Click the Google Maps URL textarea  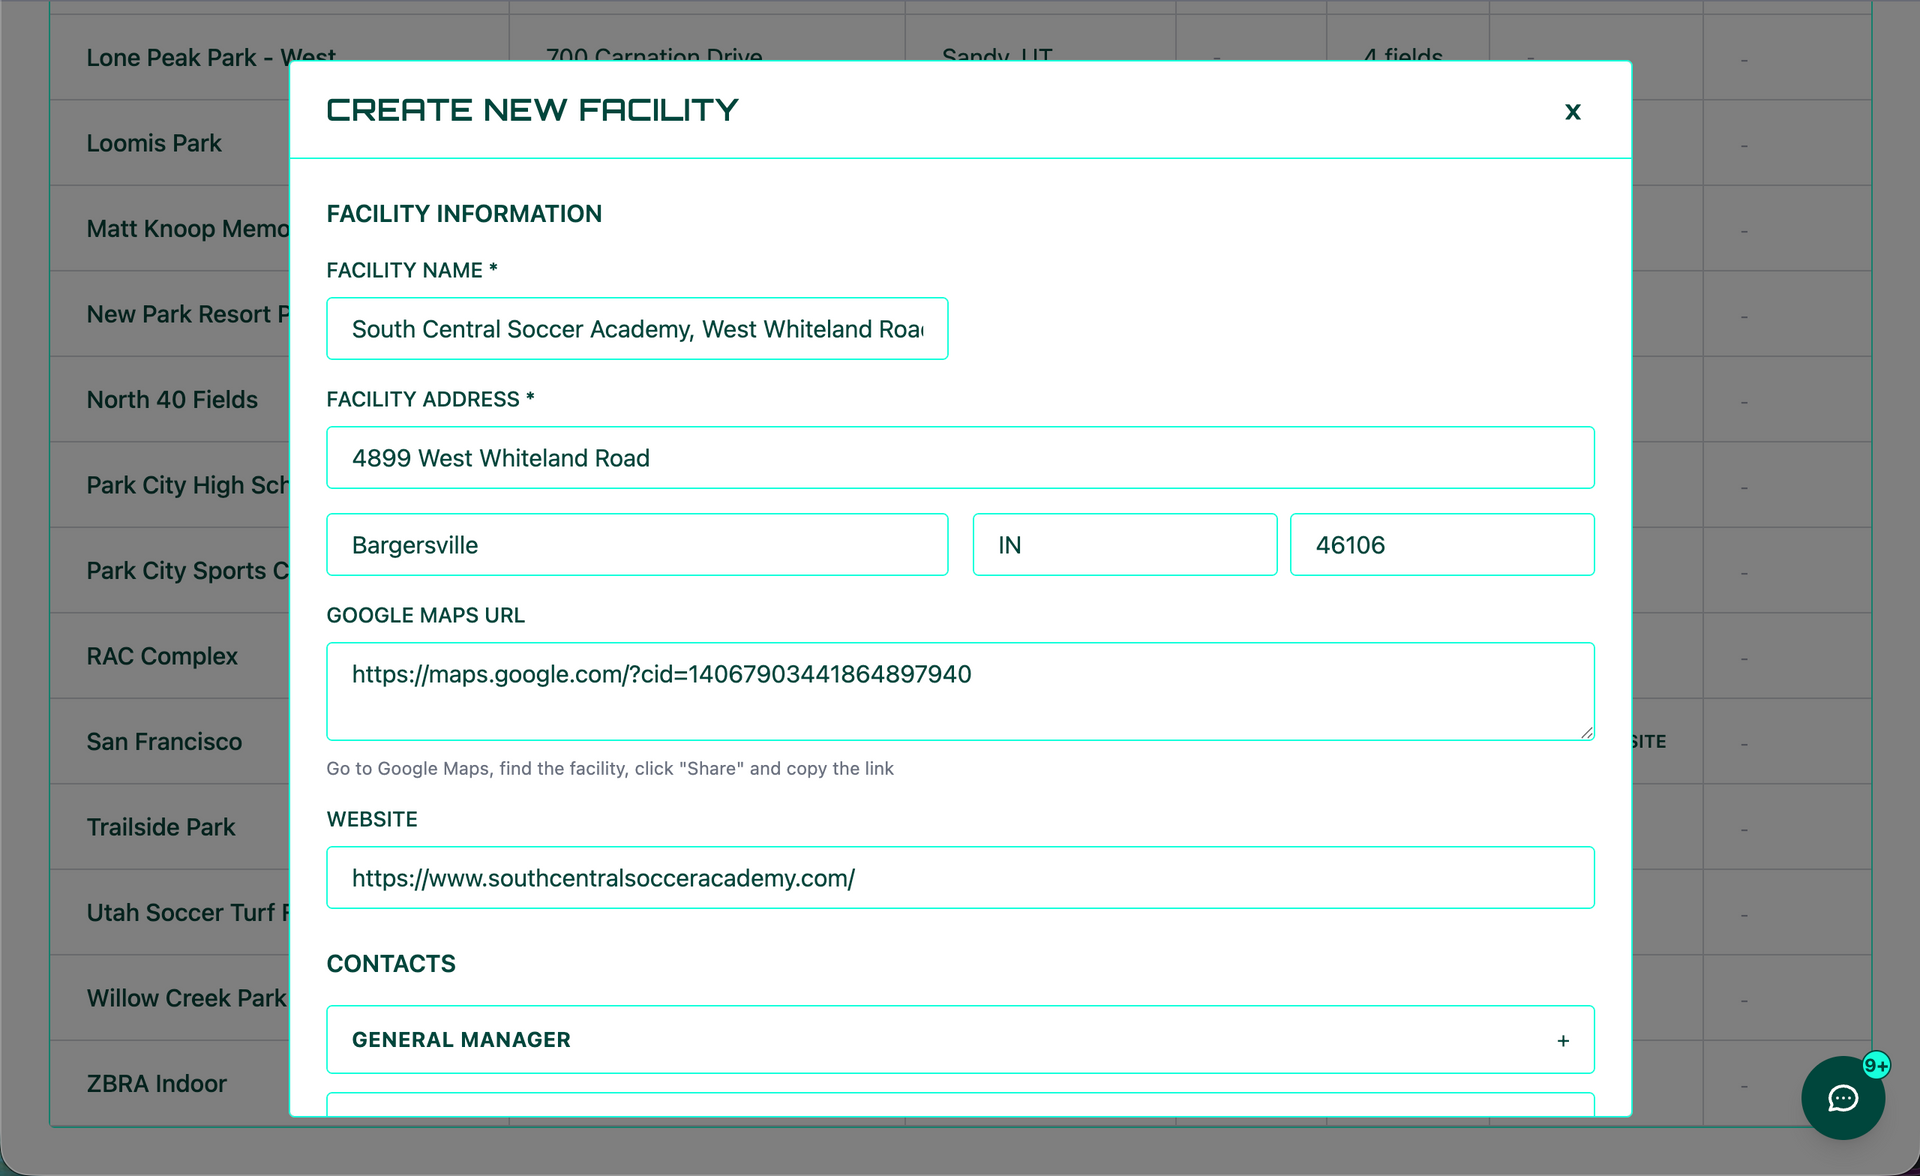click(960, 692)
